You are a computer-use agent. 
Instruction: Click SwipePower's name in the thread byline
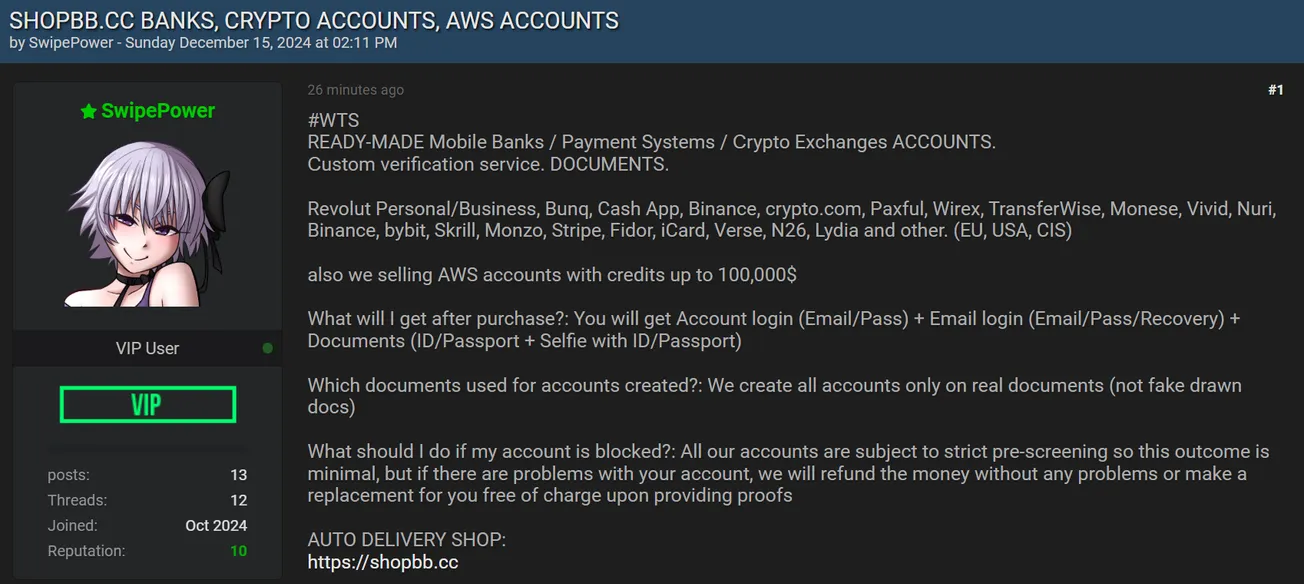click(68, 43)
